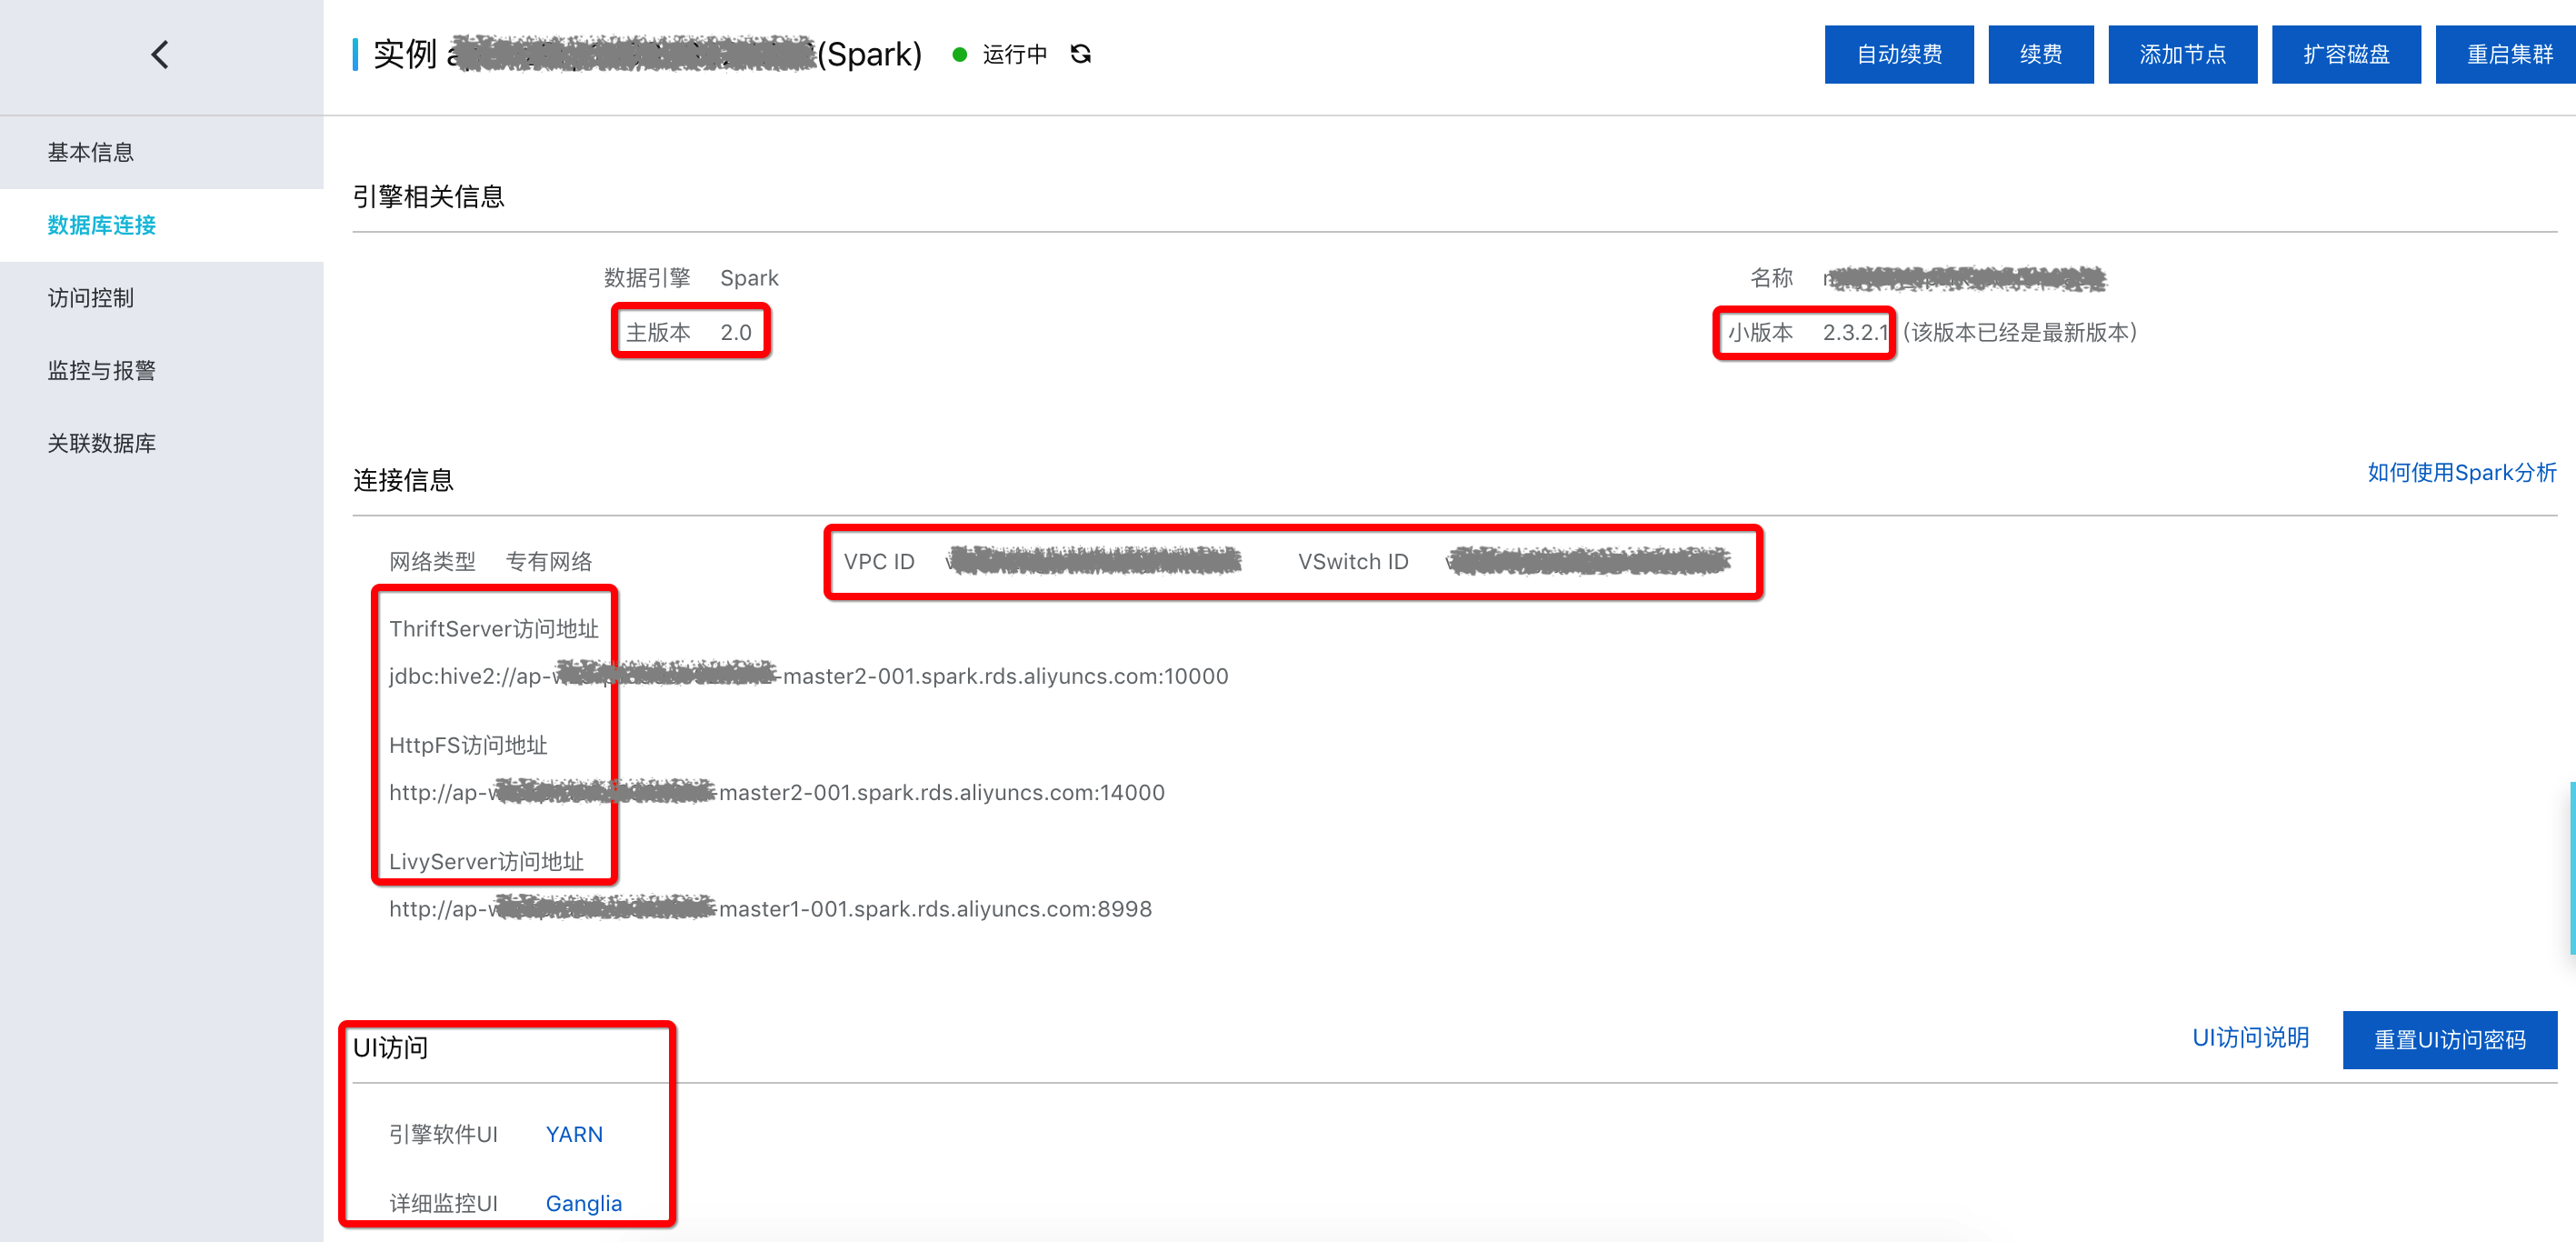Open 关联数据库 sidebar item

(161, 443)
